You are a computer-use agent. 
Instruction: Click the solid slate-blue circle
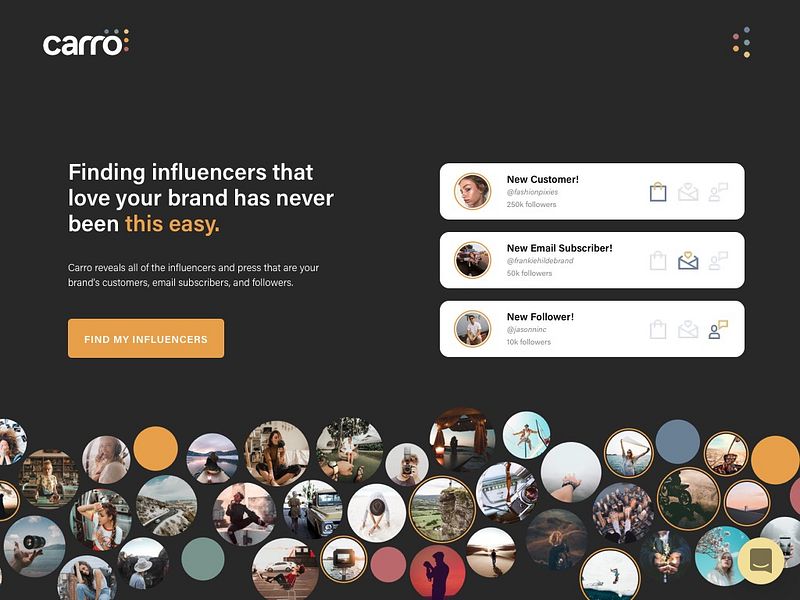click(x=678, y=442)
